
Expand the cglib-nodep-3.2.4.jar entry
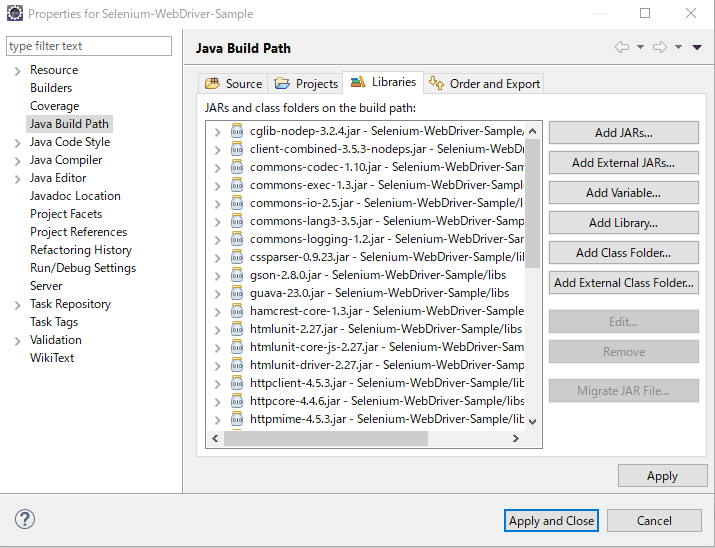(x=218, y=132)
